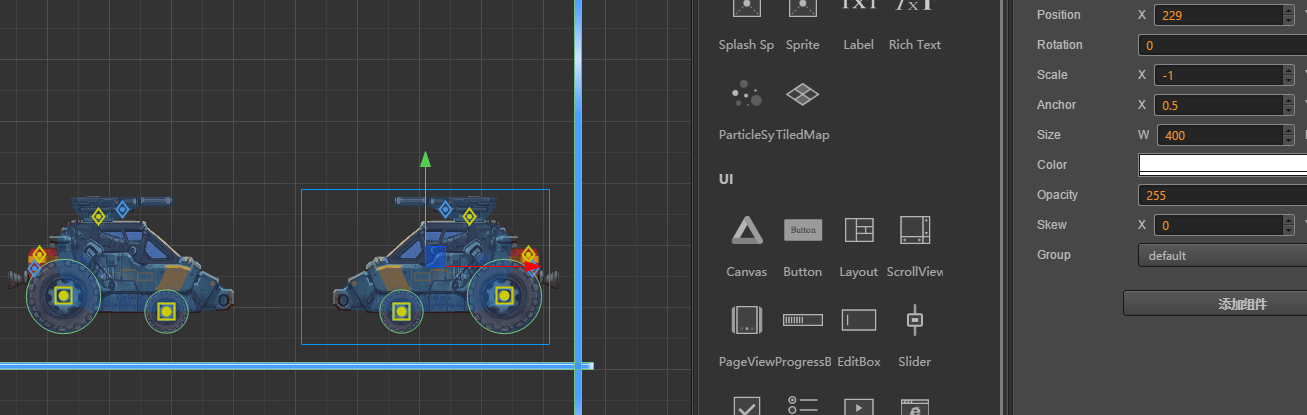
Task: Choose the VideoPlayer play node icon
Action: pyautogui.click(x=859, y=407)
